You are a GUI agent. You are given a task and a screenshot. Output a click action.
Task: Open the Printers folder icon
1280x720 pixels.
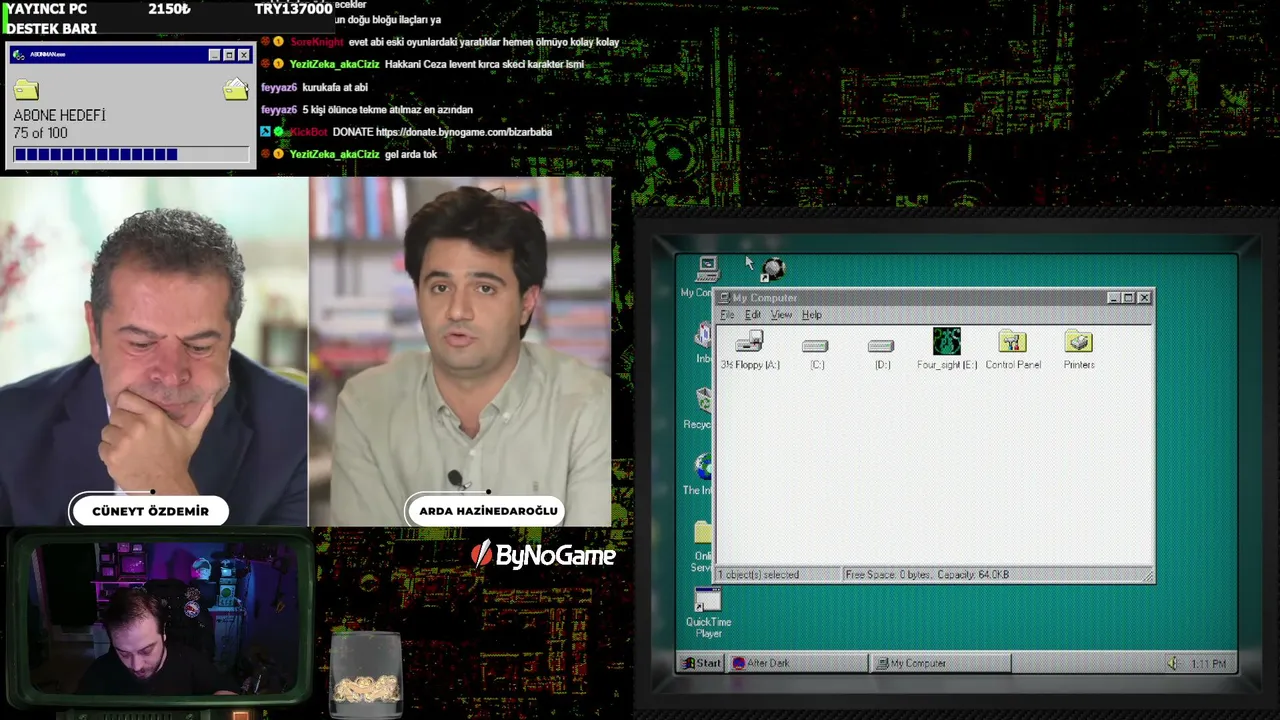1079,342
